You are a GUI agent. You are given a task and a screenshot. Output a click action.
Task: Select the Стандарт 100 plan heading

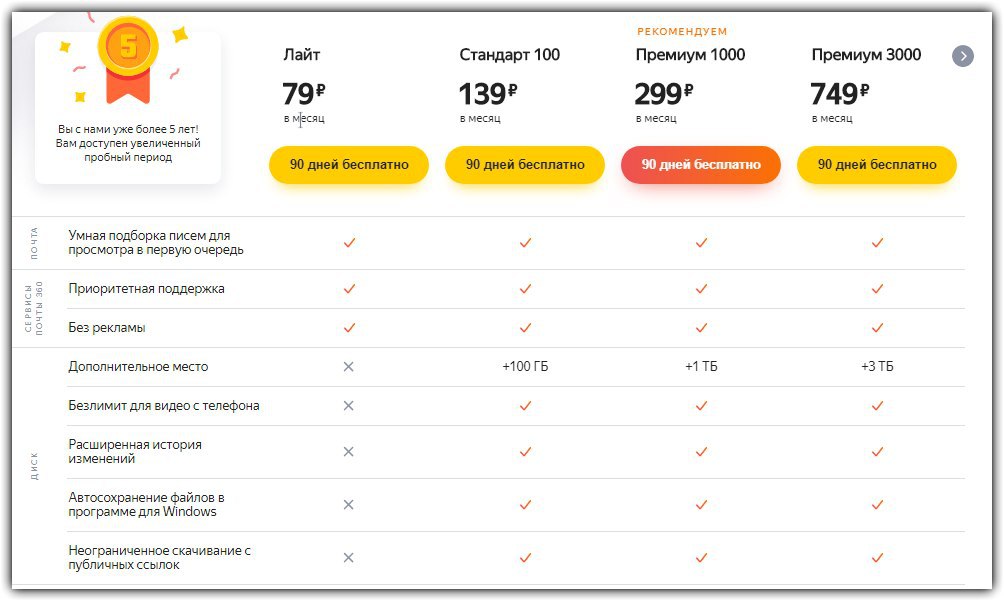(510, 55)
